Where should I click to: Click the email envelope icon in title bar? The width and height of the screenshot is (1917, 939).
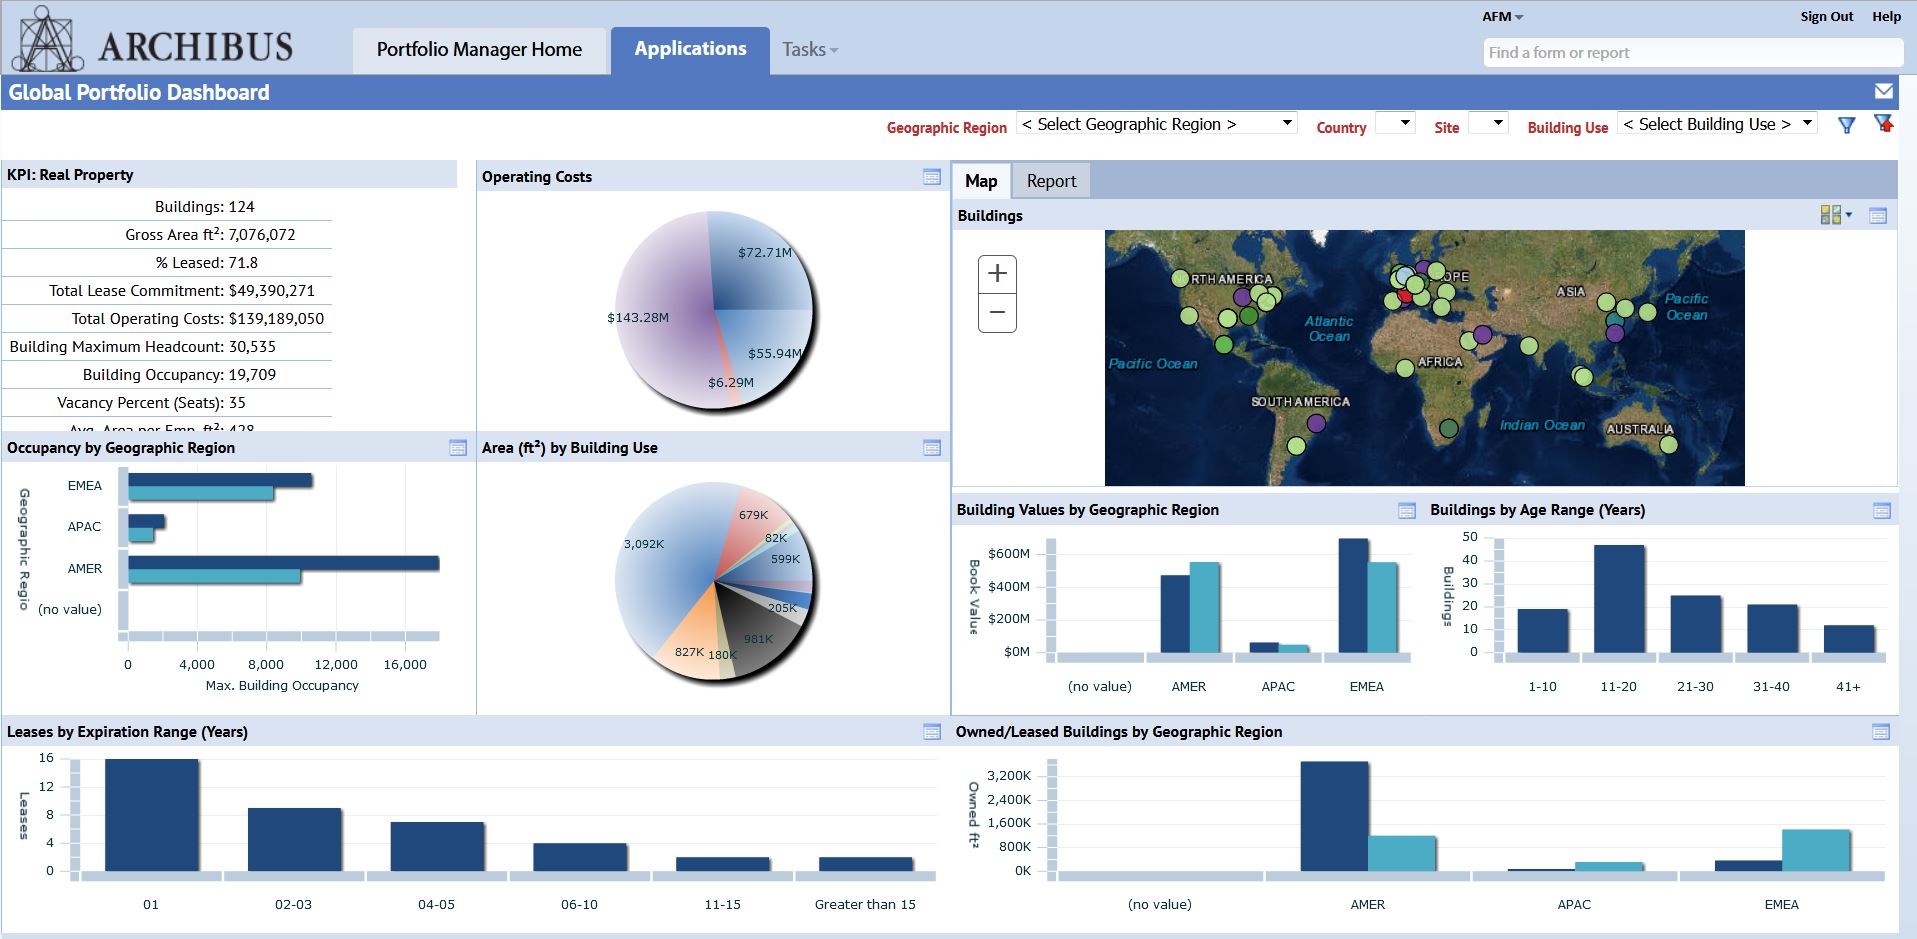click(x=1883, y=92)
